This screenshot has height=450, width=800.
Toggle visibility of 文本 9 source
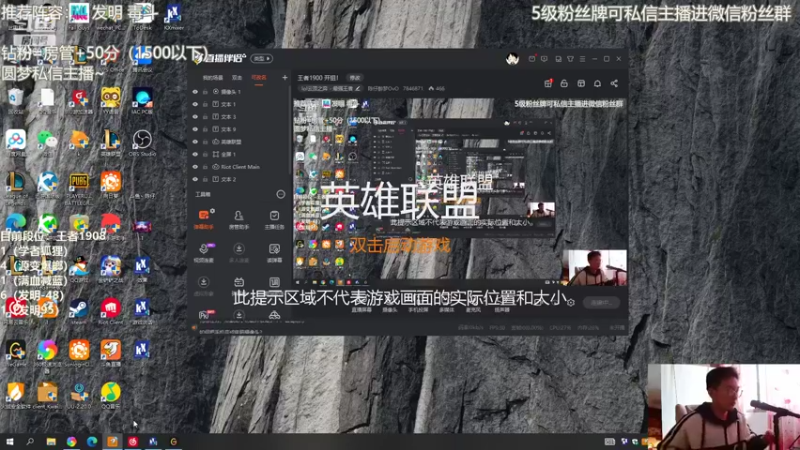195,129
